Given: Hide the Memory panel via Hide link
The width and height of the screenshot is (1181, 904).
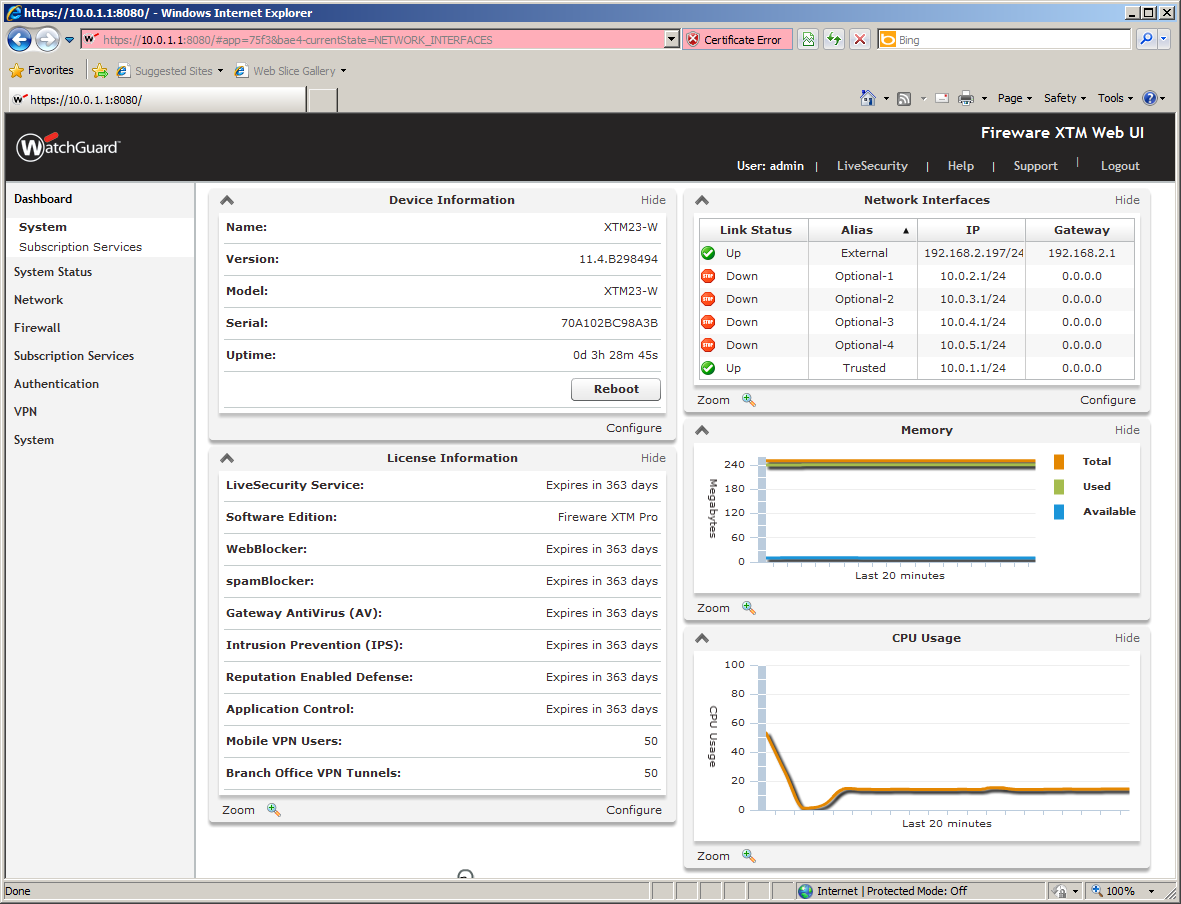Looking at the screenshot, I should point(1128,430).
